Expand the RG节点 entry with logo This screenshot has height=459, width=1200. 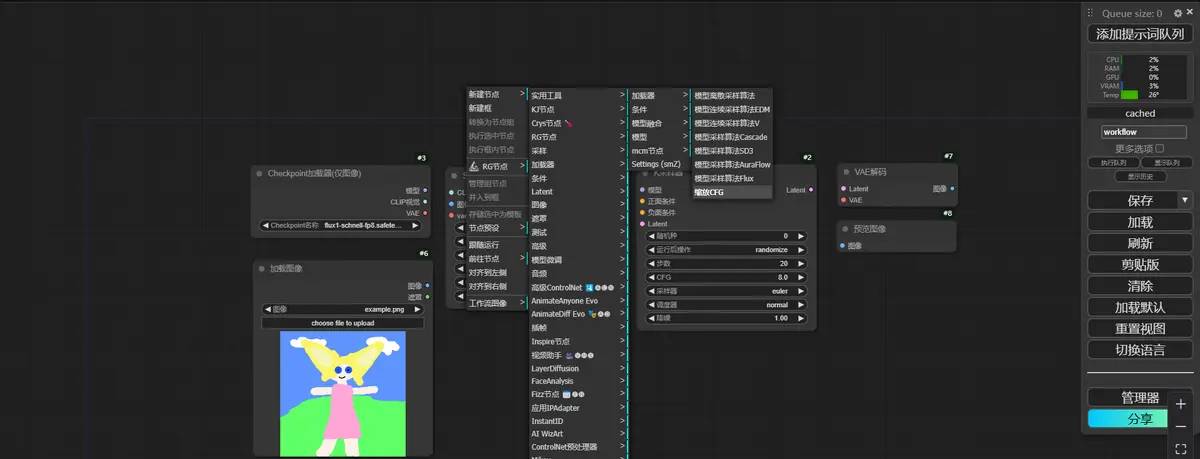coord(496,166)
